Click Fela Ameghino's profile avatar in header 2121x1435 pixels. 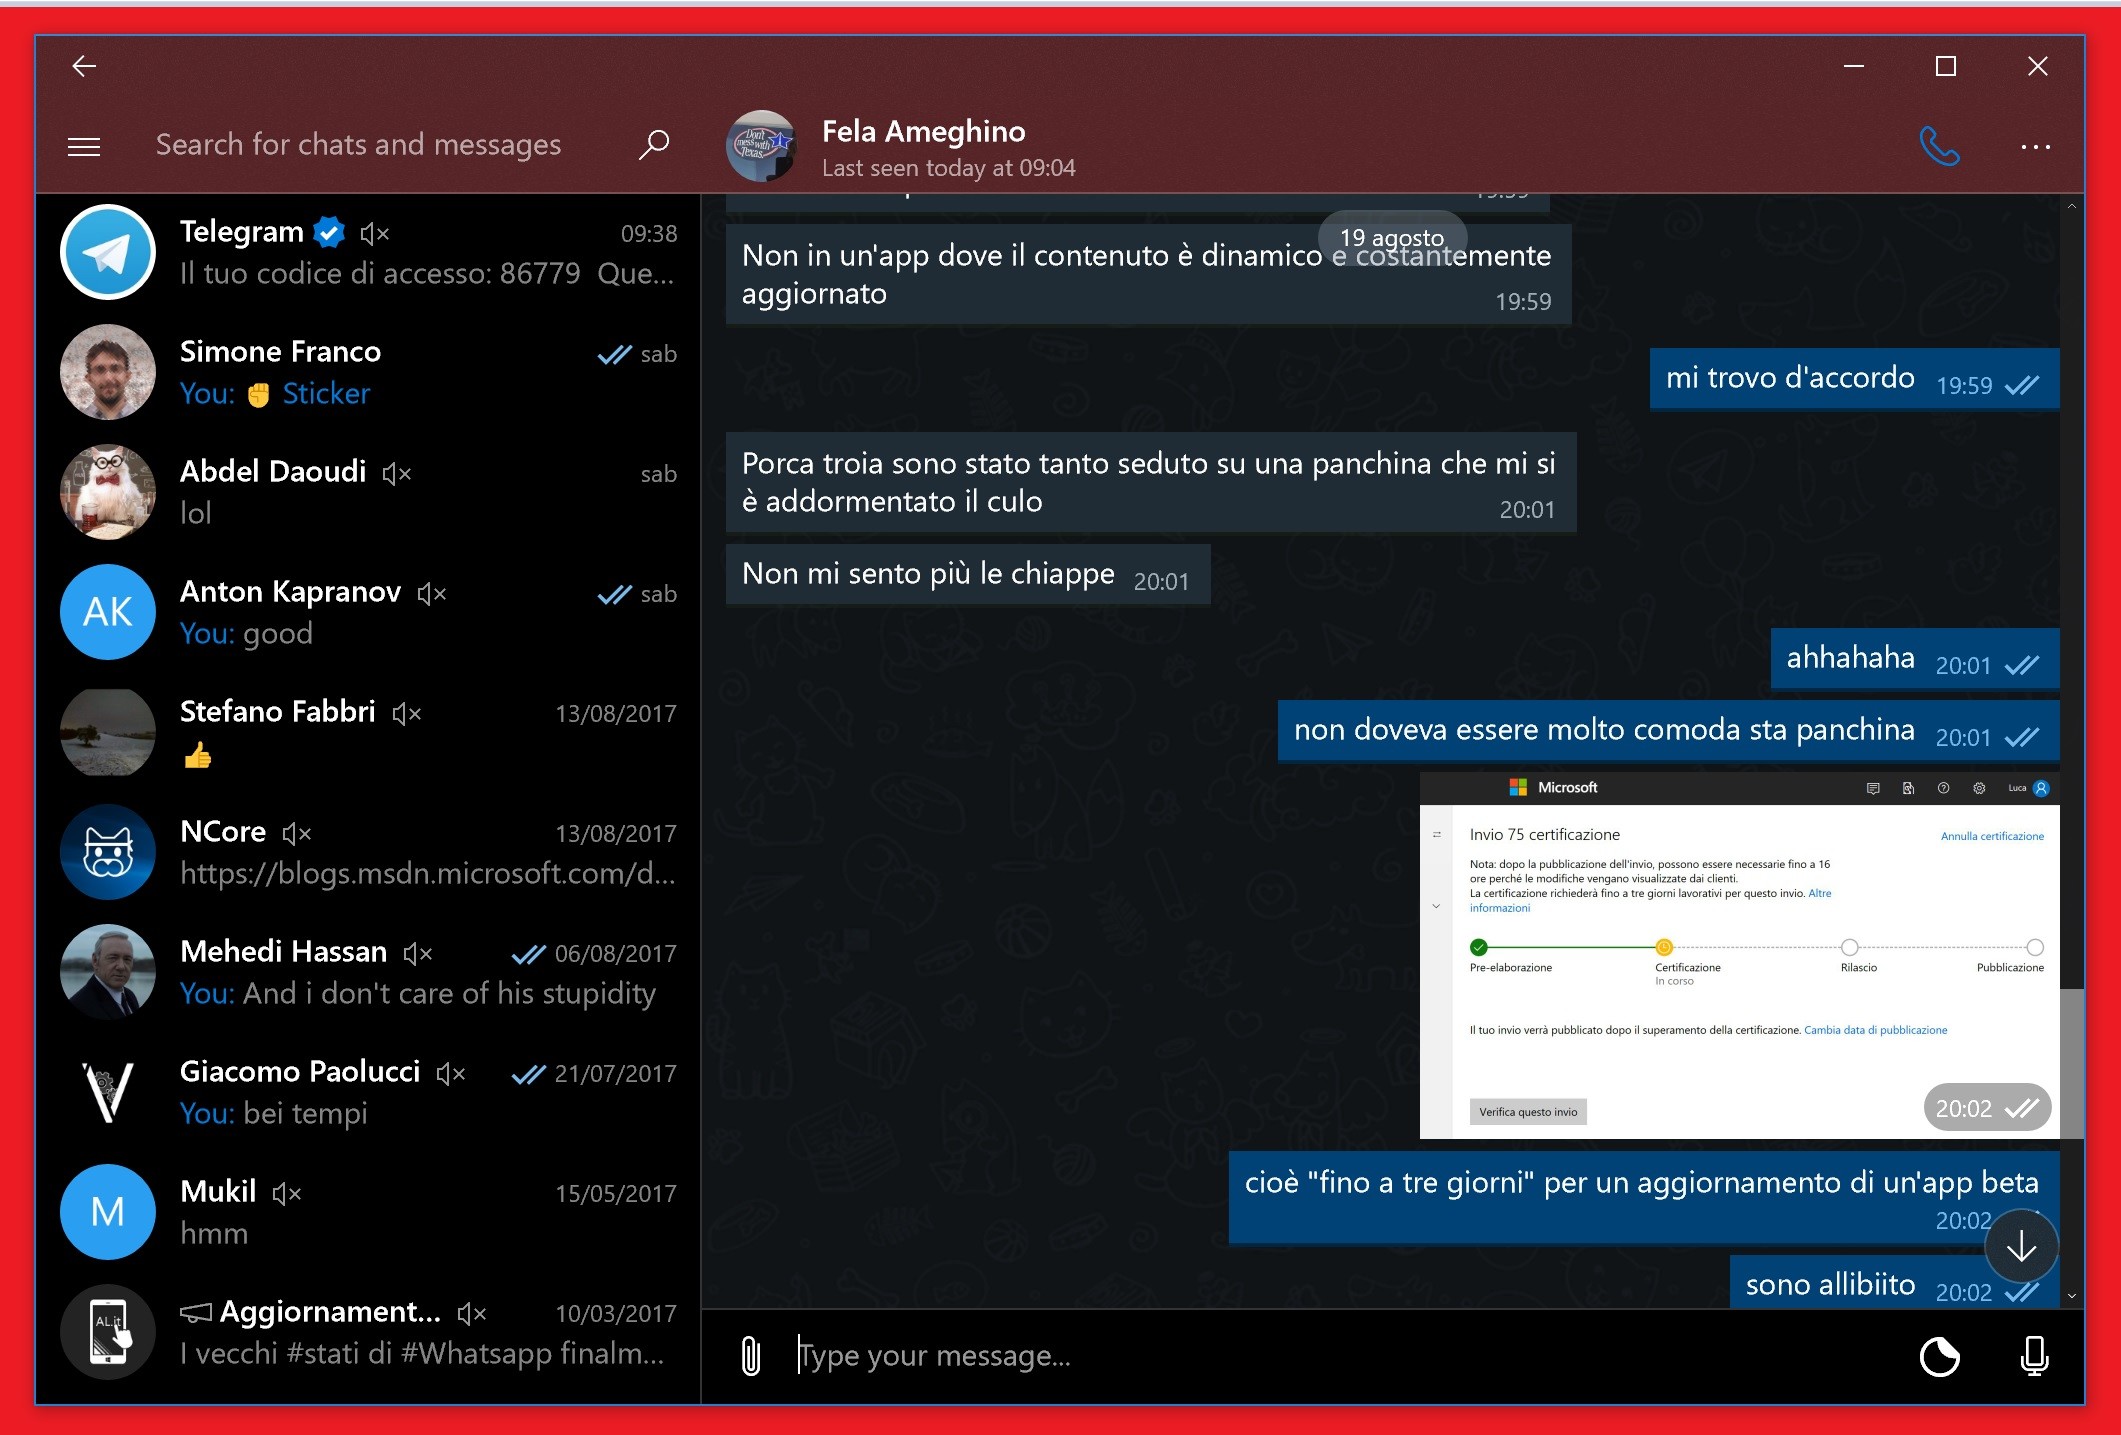click(x=762, y=146)
